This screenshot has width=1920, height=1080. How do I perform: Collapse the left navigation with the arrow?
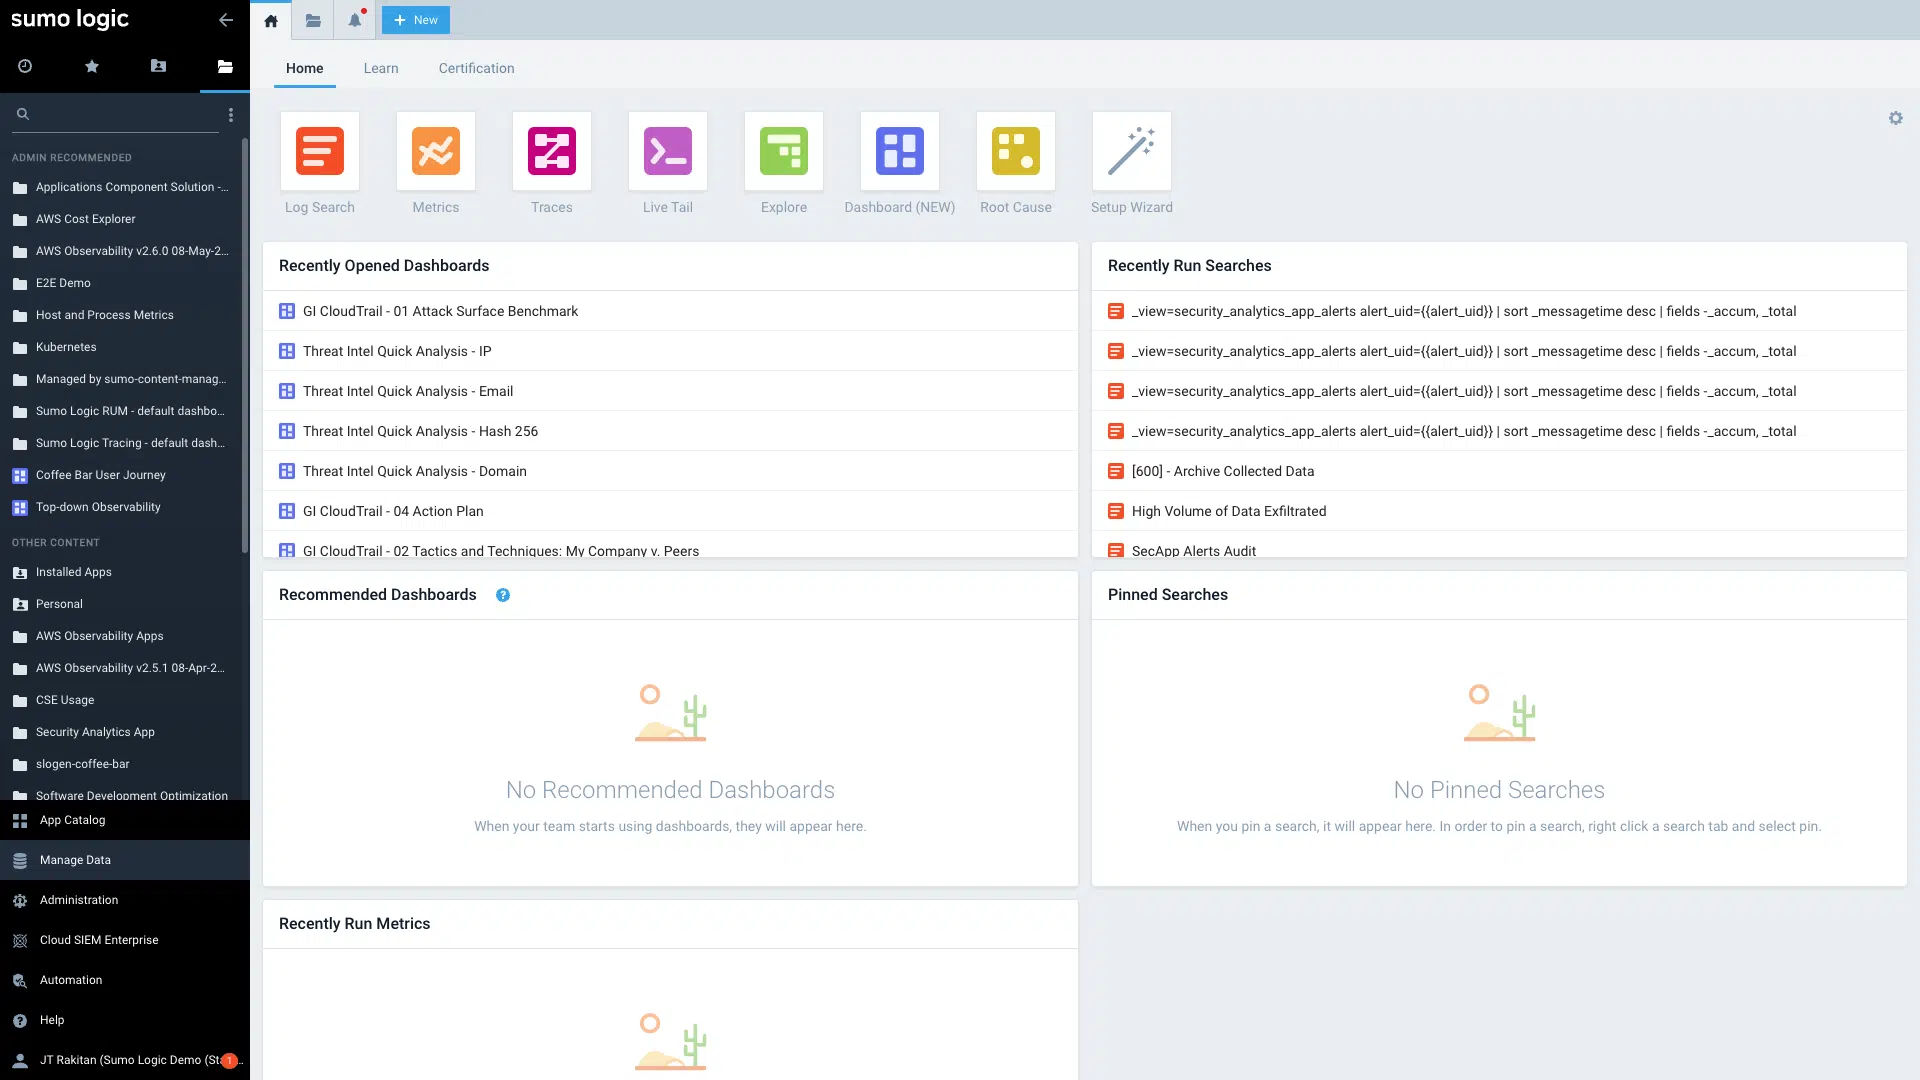pyautogui.click(x=226, y=20)
